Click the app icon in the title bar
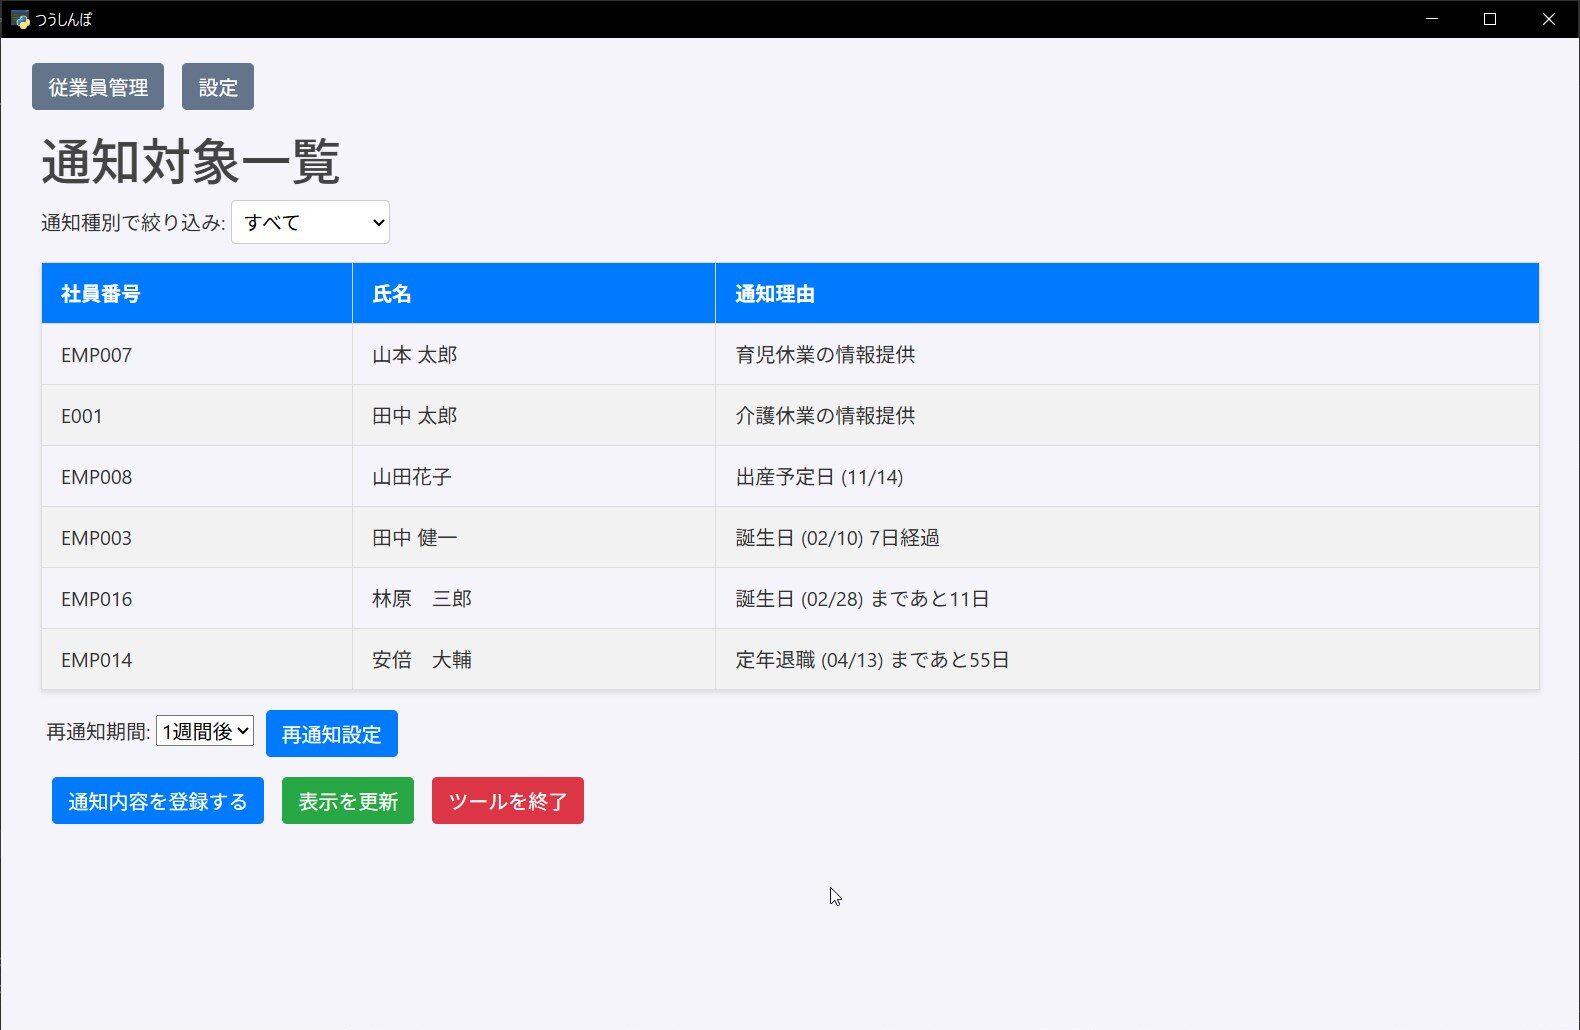The width and height of the screenshot is (1580, 1030). (x=20, y=19)
